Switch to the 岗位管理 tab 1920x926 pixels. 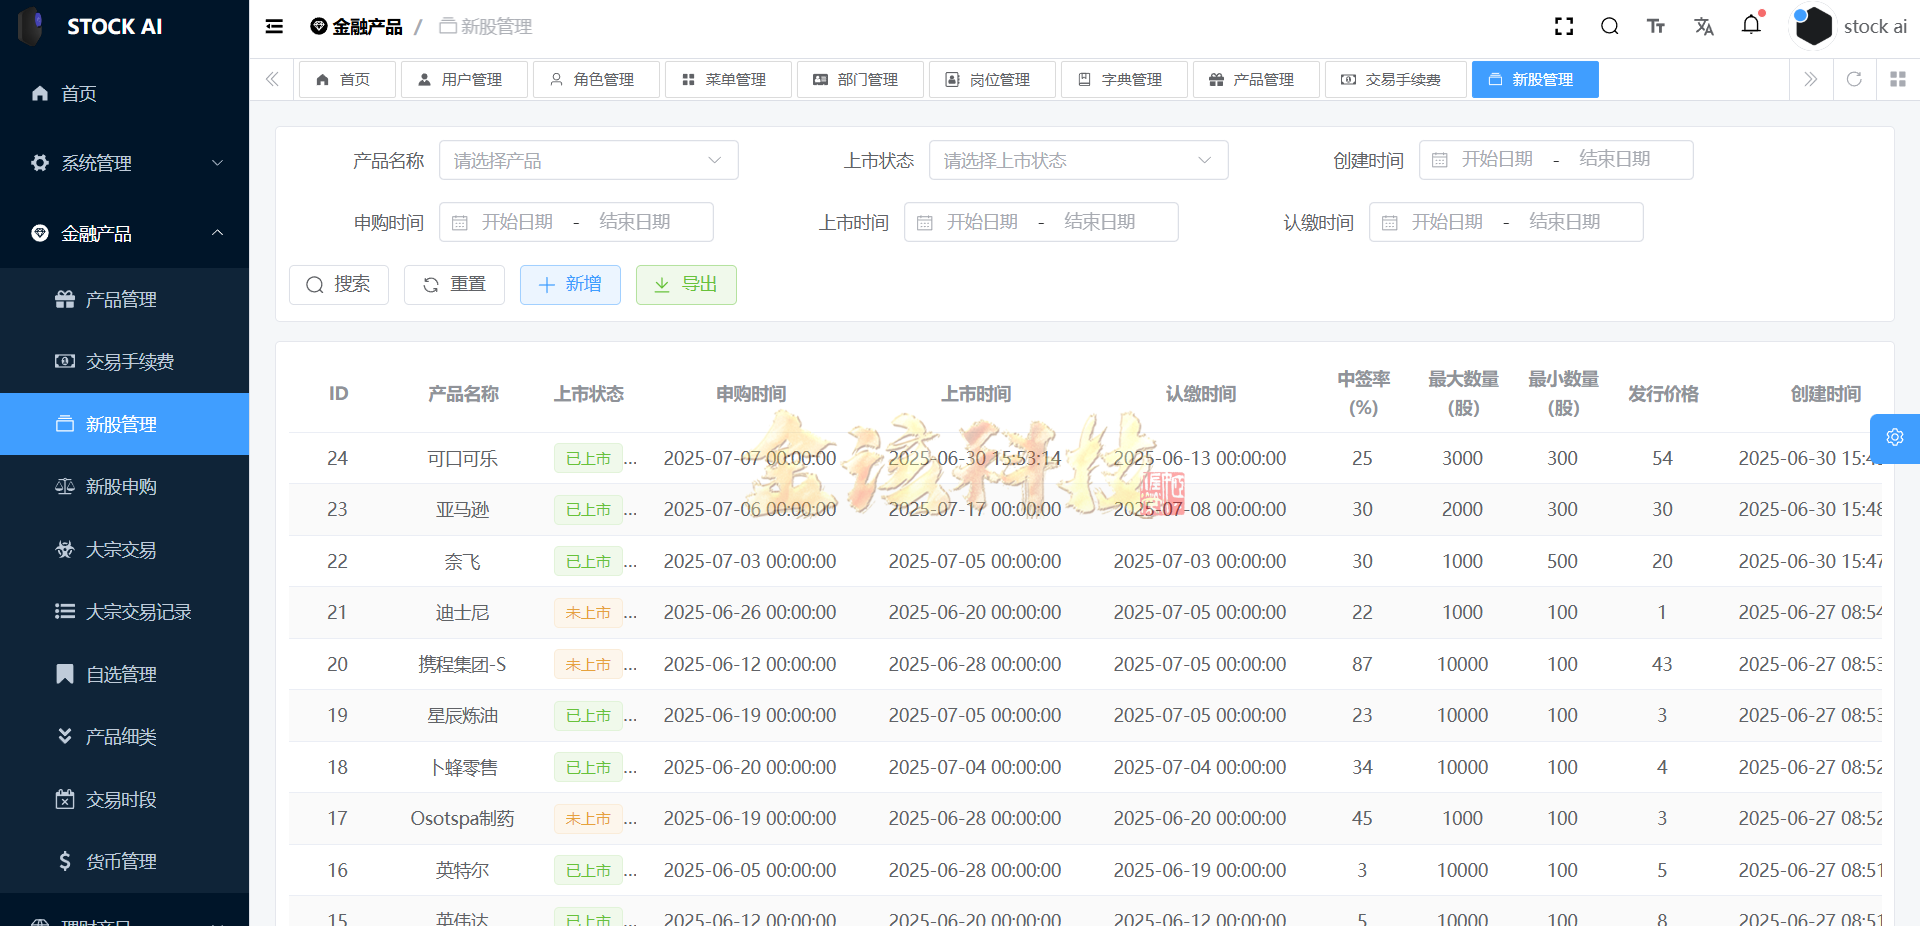pos(992,79)
